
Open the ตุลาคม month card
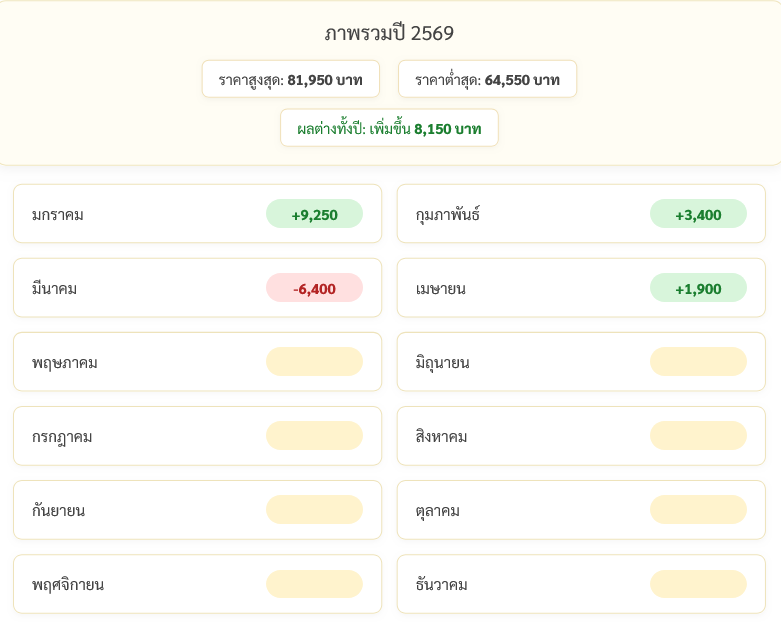coord(581,510)
